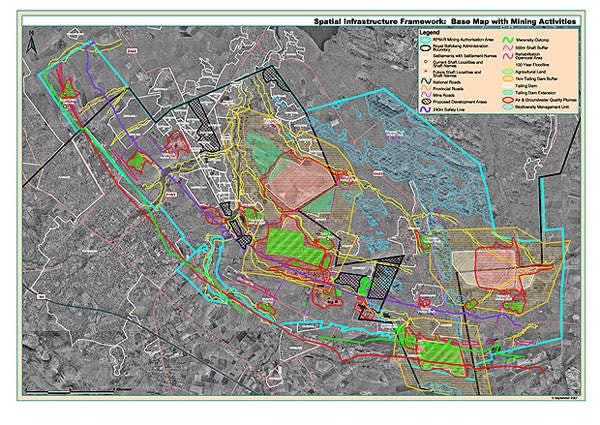
Task: Click the red Air & Groundwater Quality Plumes symbol
Action: point(508,100)
